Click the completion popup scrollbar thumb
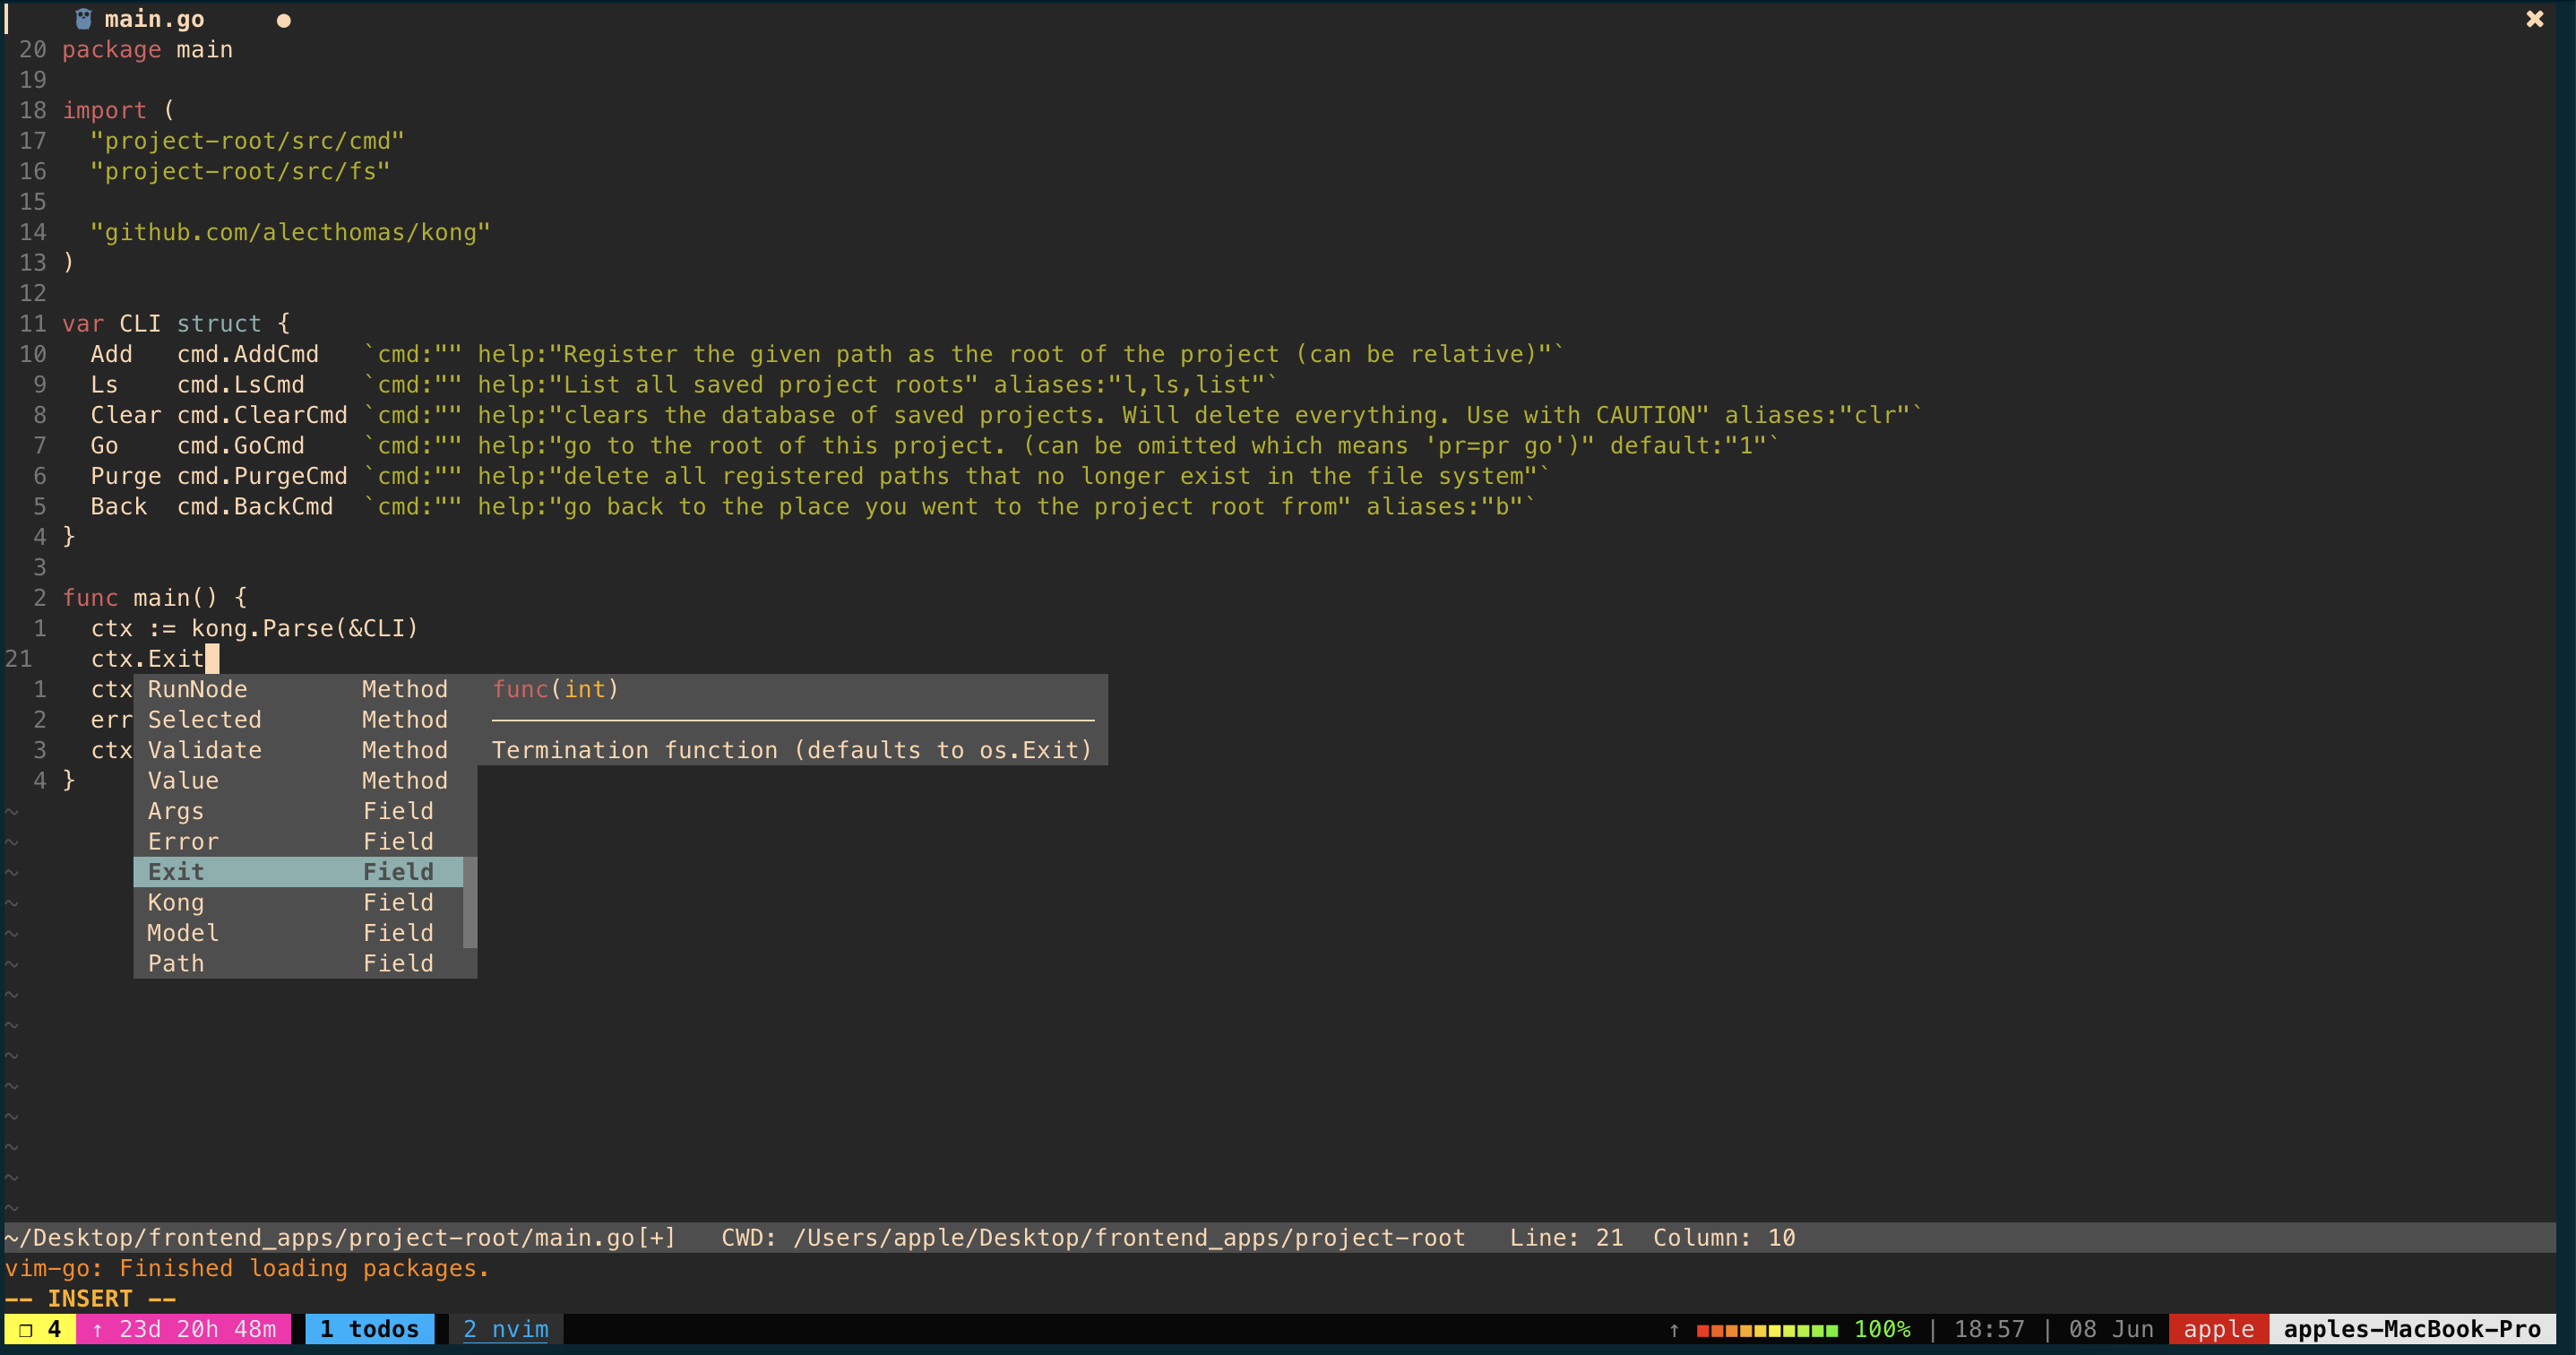Viewport: 2576px width, 1355px height. (x=470, y=902)
